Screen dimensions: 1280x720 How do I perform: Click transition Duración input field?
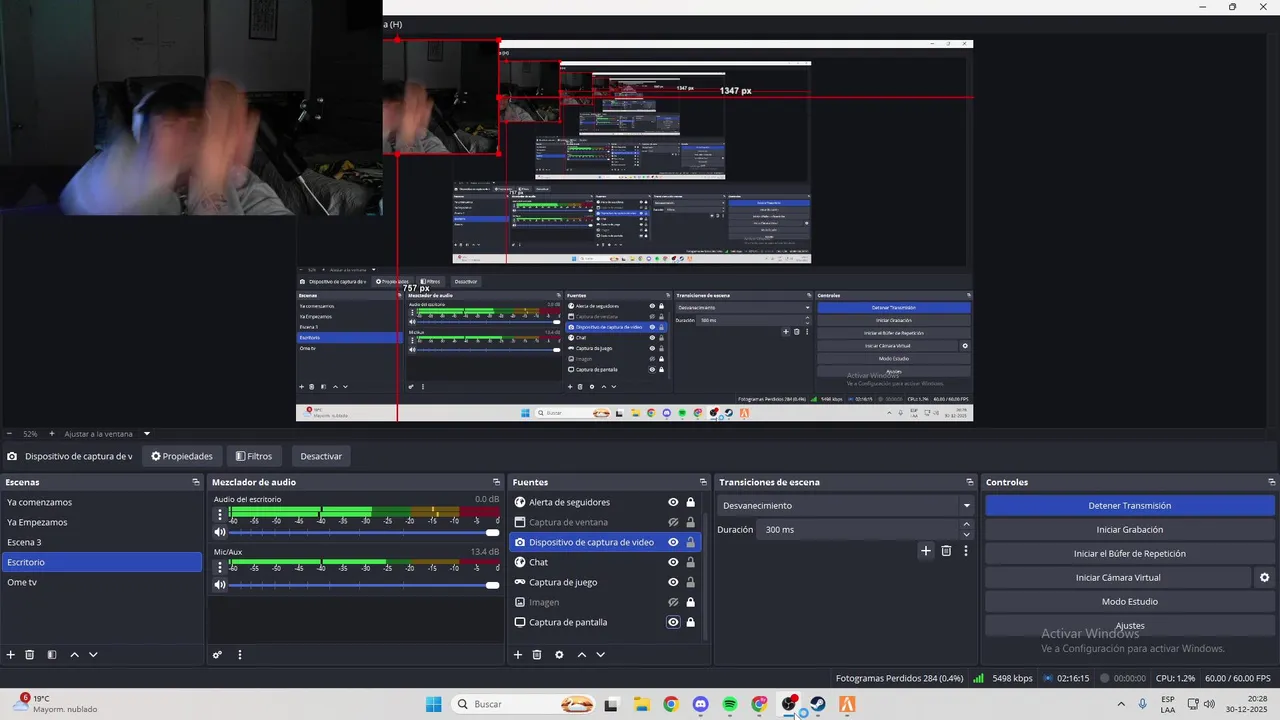point(856,530)
